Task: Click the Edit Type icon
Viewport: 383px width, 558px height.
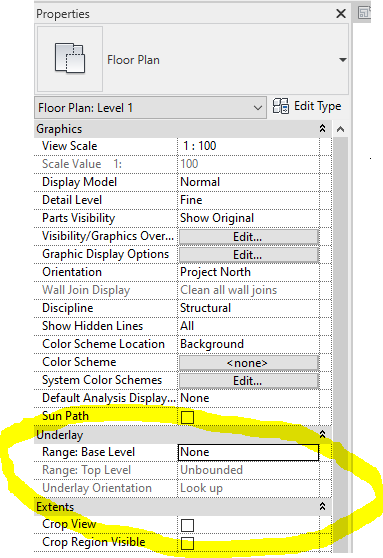Action: (281, 106)
